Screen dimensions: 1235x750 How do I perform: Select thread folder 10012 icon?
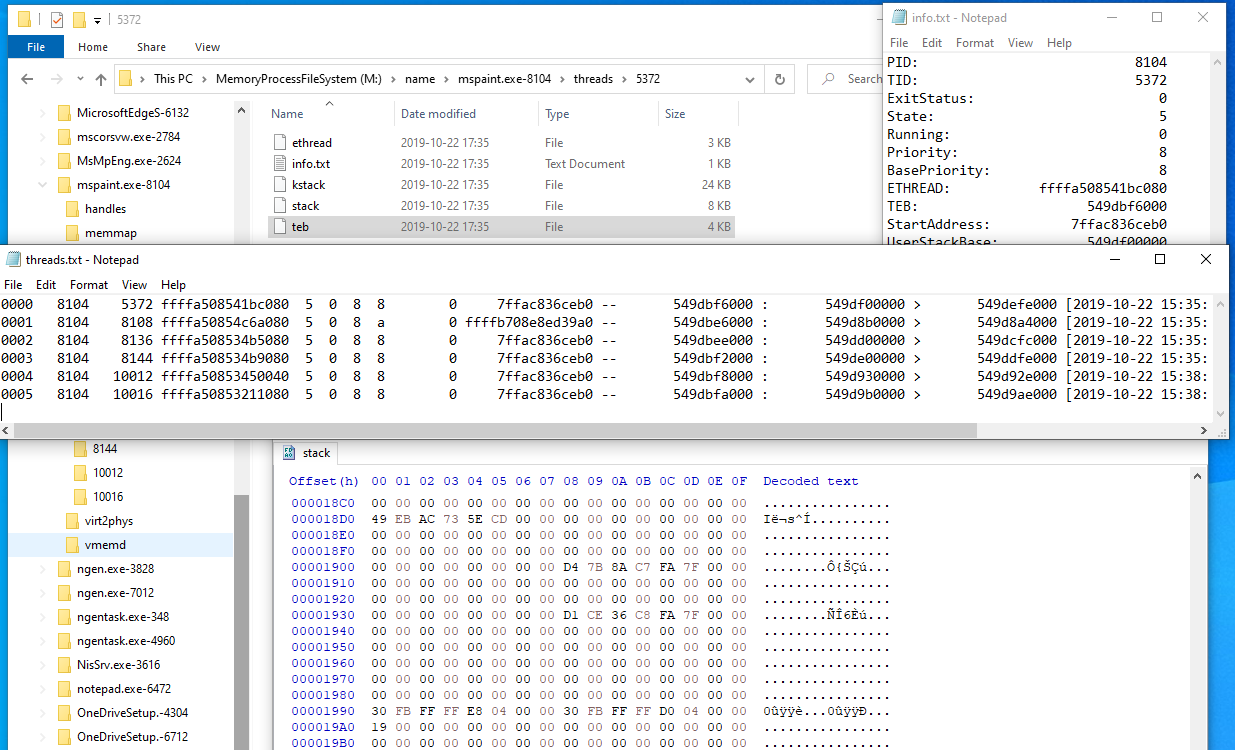(x=80, y=472)
